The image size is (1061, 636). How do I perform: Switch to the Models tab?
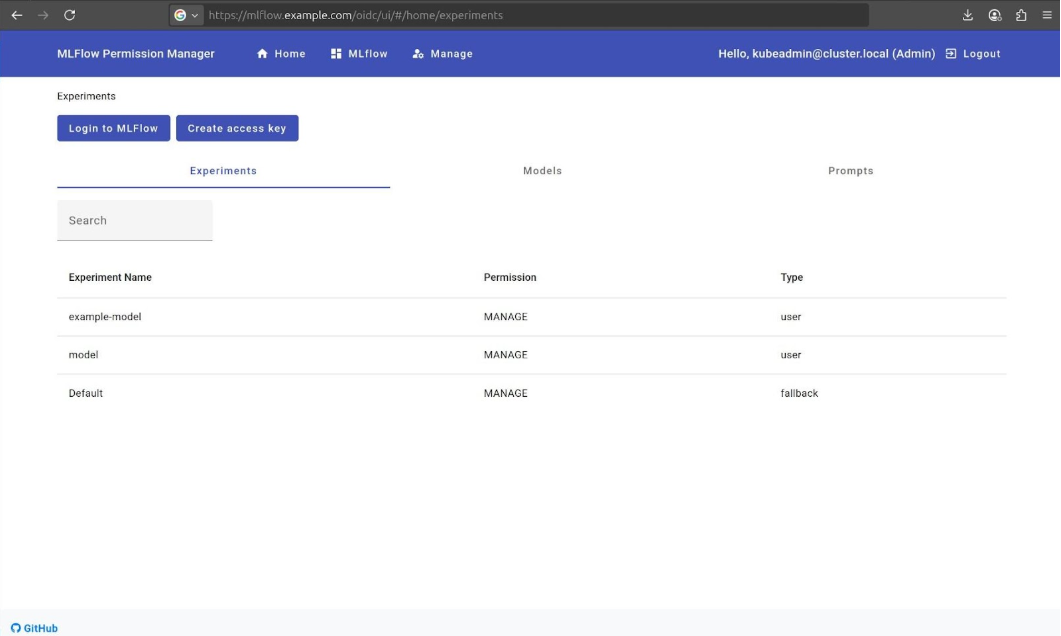pos(542,171)
